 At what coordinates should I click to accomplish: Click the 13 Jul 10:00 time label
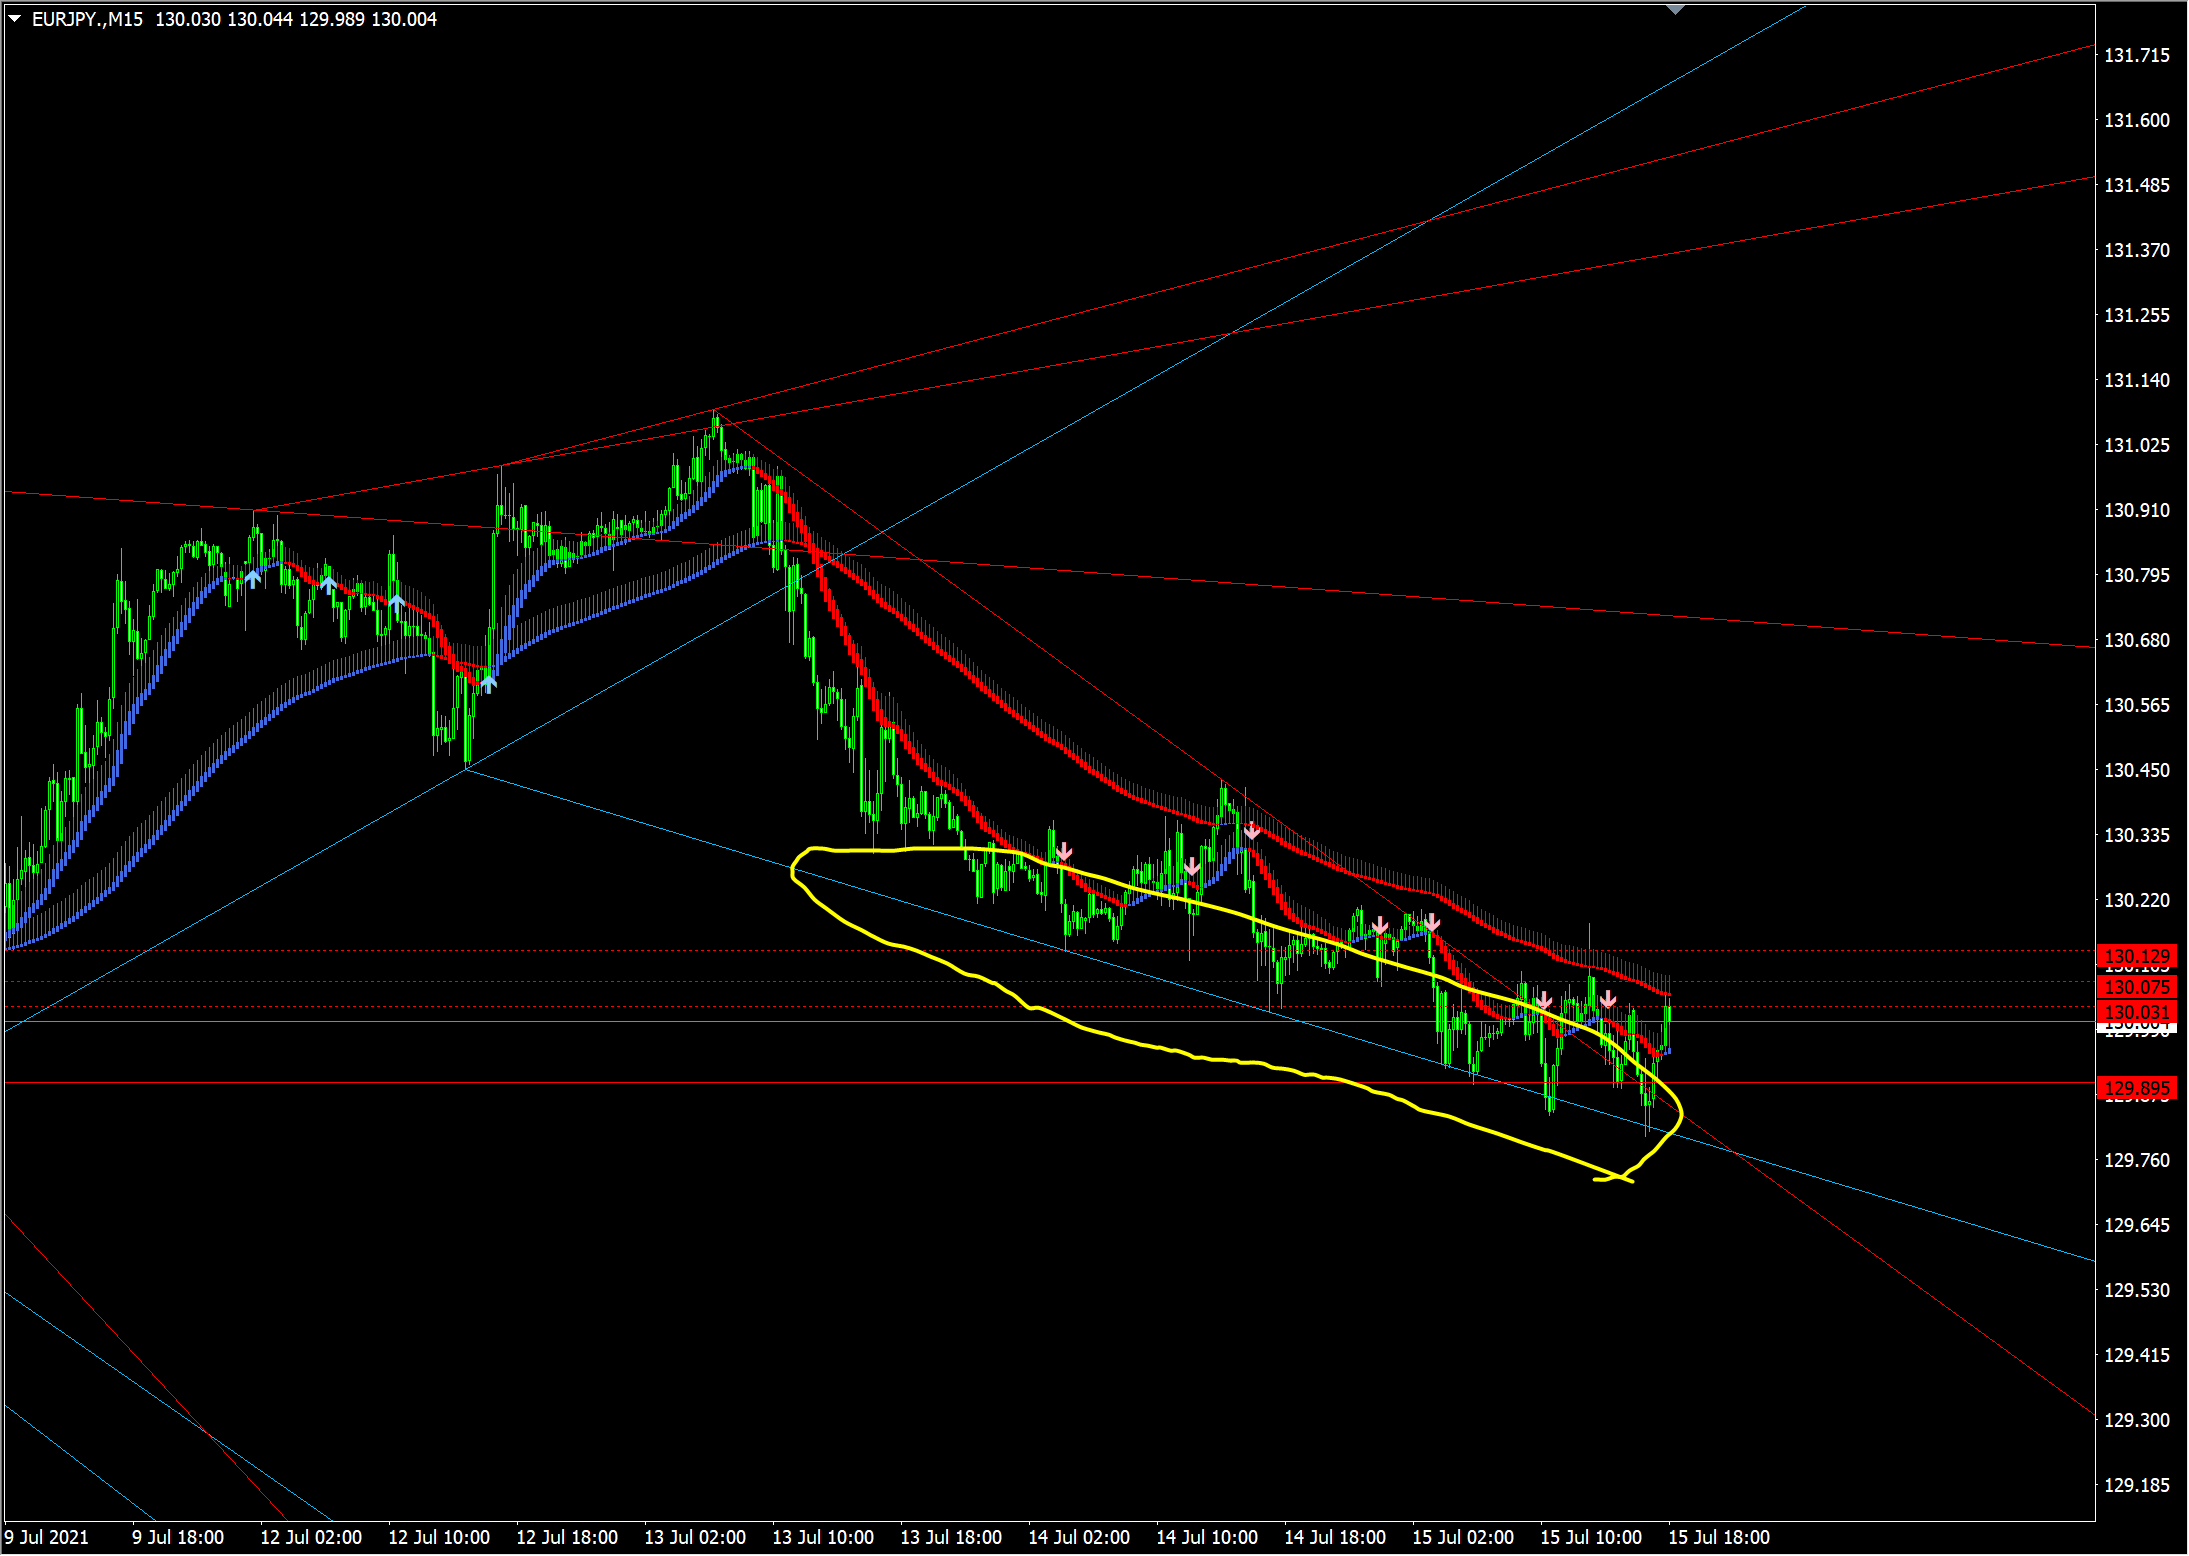[x=822, y=1537]
